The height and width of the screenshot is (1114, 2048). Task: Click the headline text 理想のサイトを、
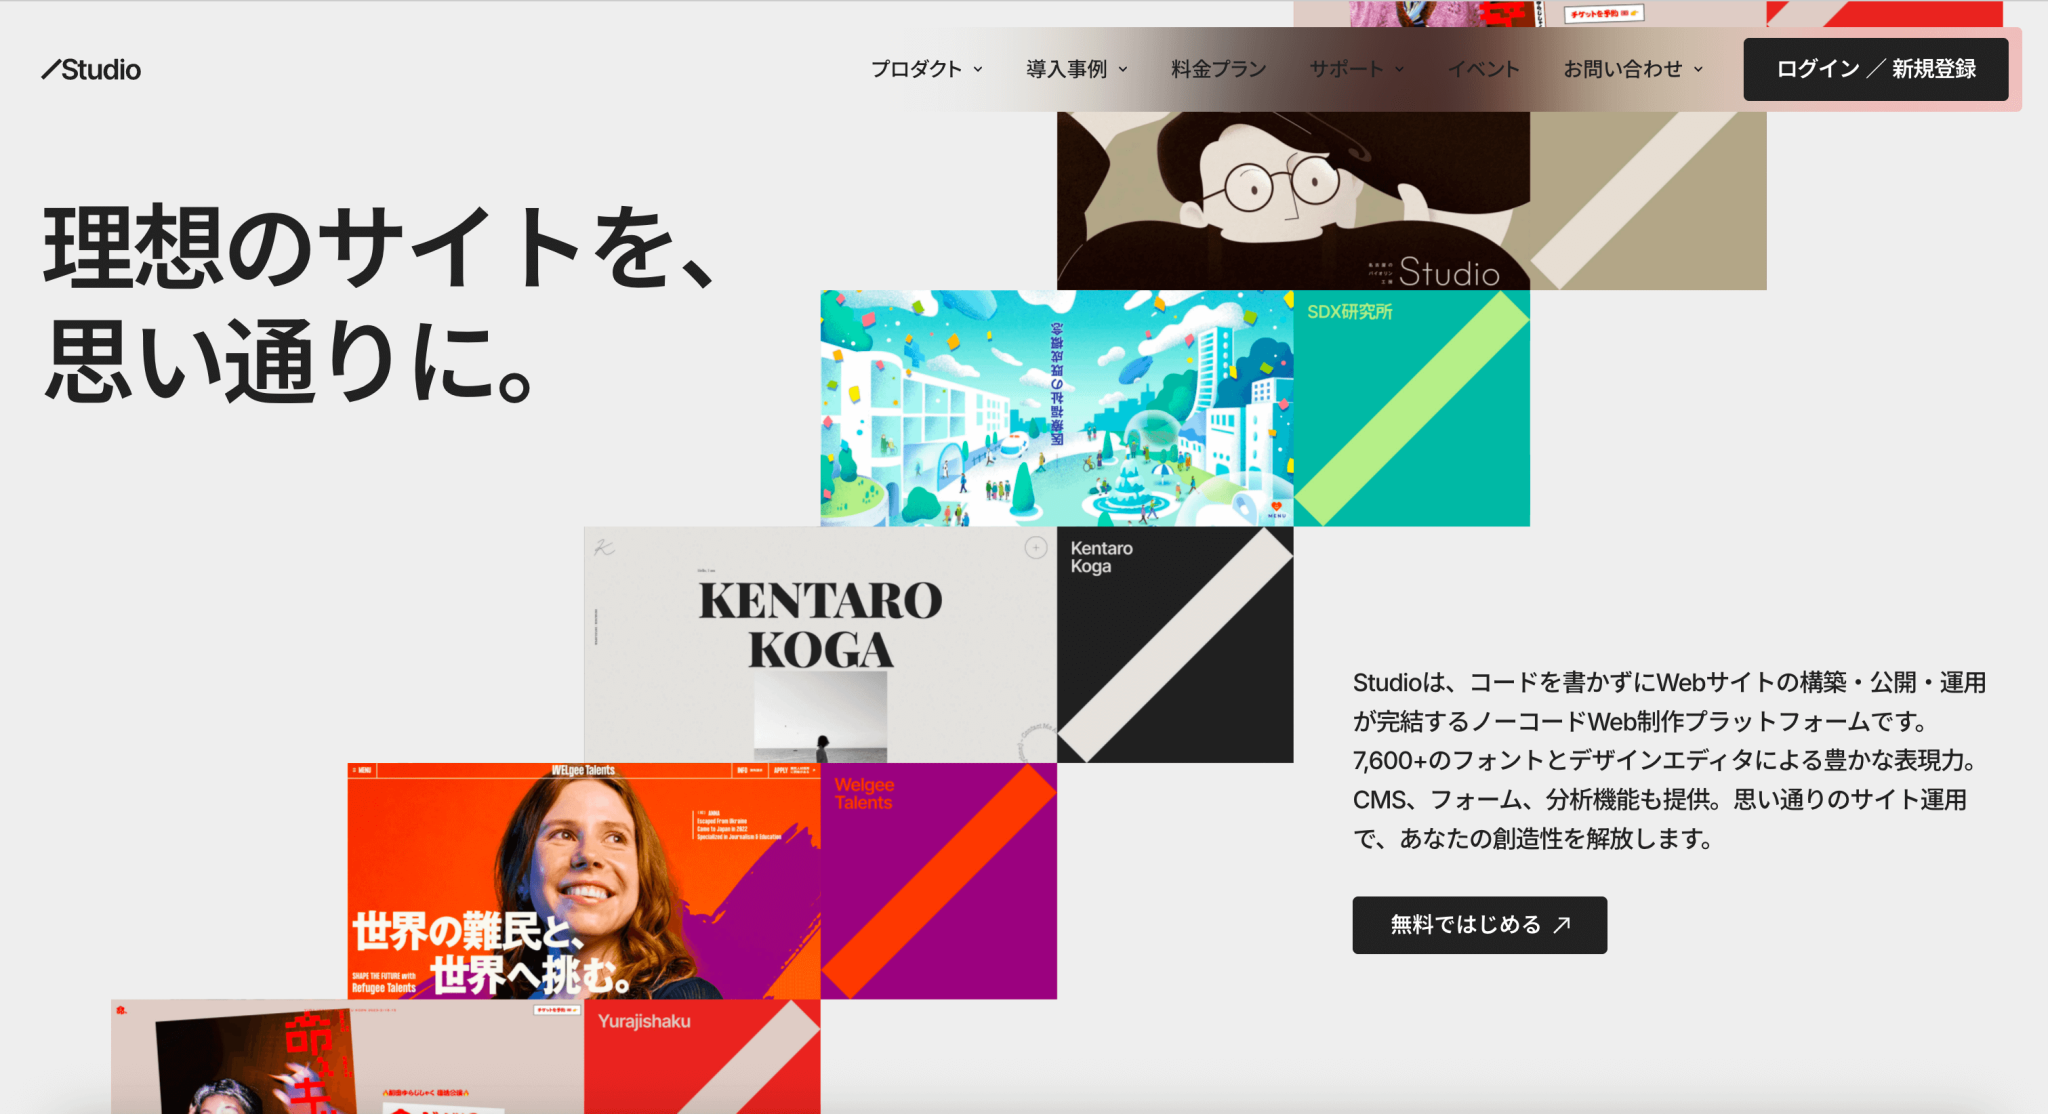pos(380,247)
